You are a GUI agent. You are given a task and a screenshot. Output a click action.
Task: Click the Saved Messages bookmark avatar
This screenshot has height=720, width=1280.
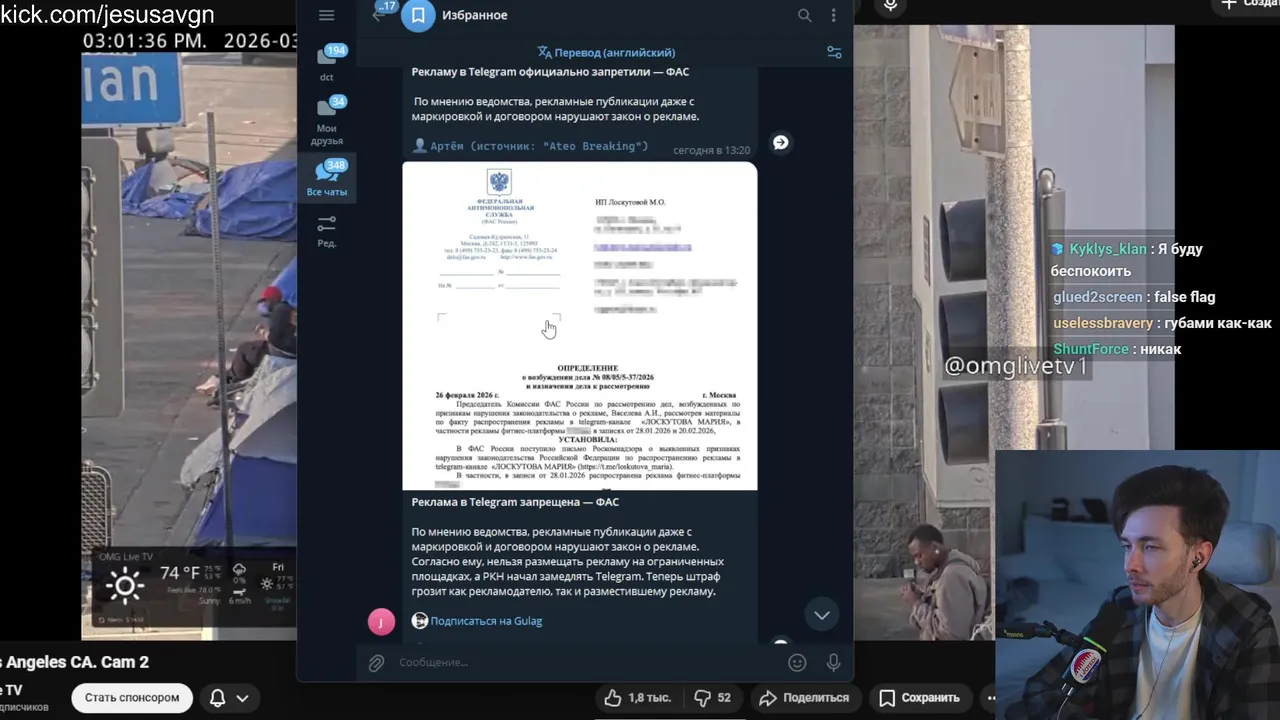(x=418, y=15)
